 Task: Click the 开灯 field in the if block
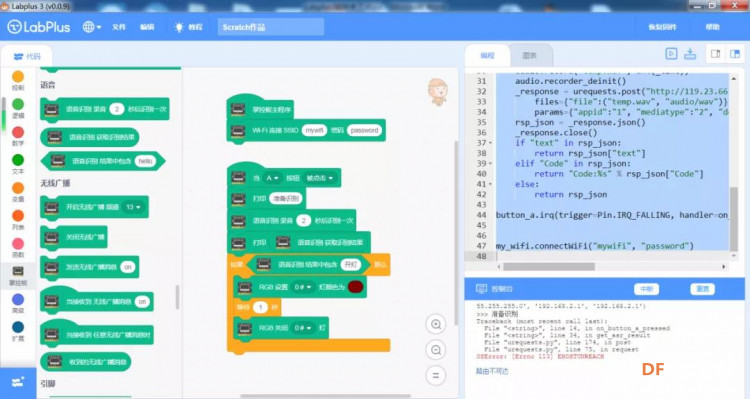(x=350, y=265)
